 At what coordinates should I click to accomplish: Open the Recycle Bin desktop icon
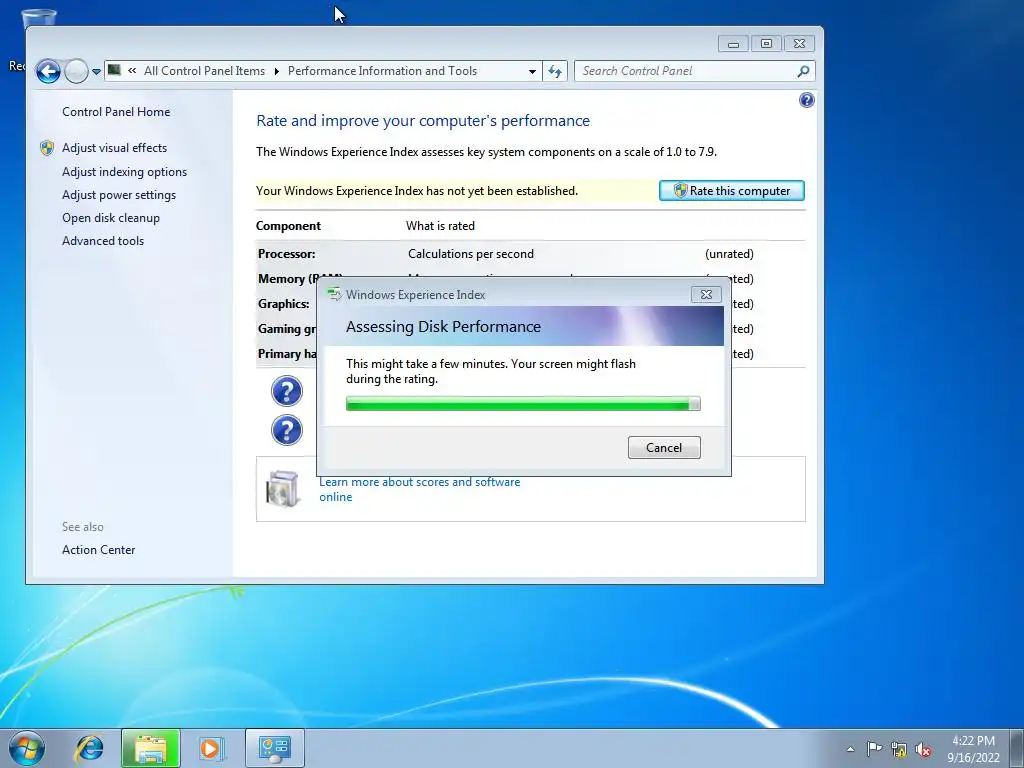pyautogui.click(x=38, y=18)
